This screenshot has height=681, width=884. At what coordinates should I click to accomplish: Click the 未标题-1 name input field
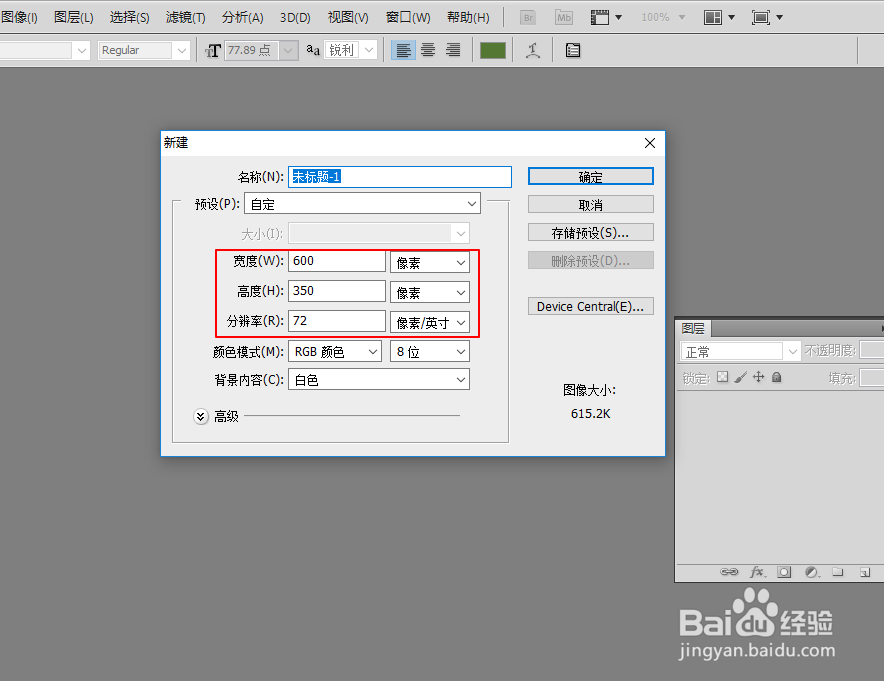tap(398, 176)
